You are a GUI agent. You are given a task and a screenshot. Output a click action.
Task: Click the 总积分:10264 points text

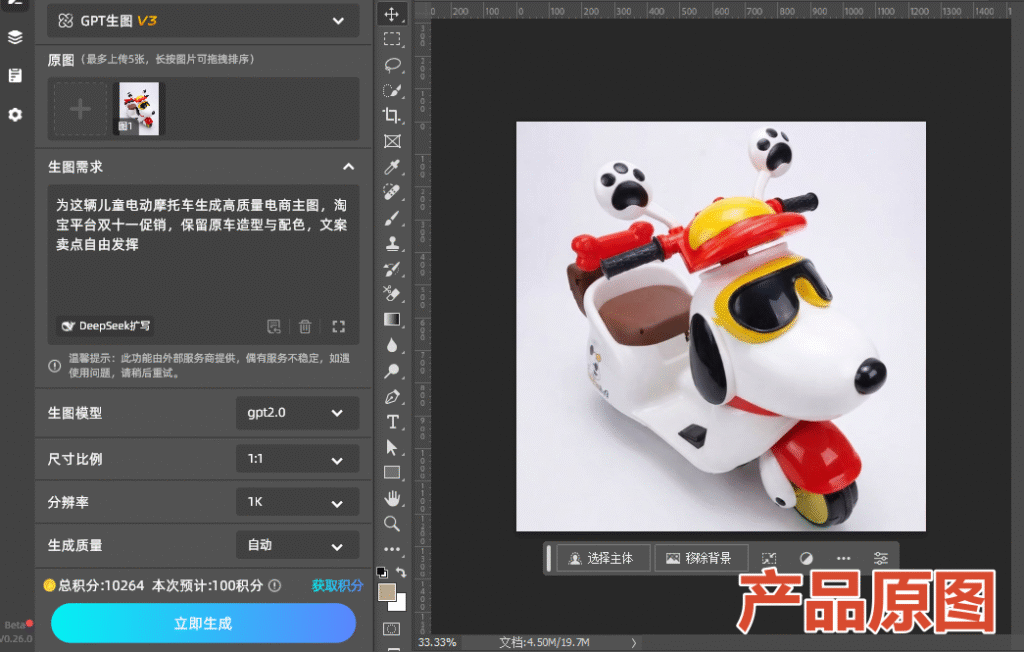tap(101, 585)
